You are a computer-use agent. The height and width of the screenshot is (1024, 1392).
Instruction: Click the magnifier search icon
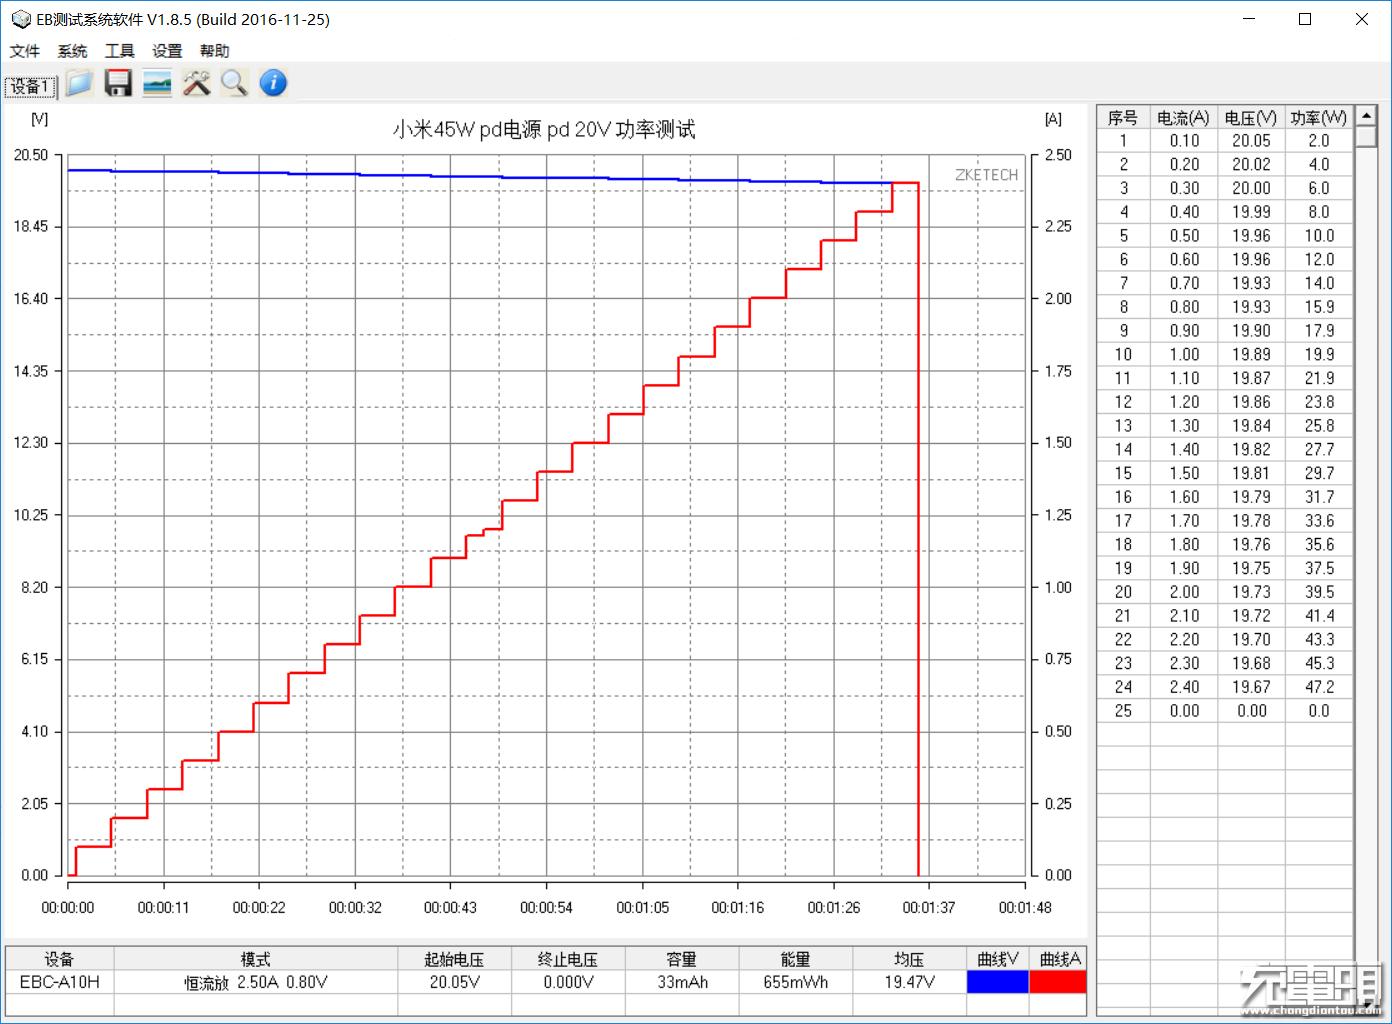234,83
